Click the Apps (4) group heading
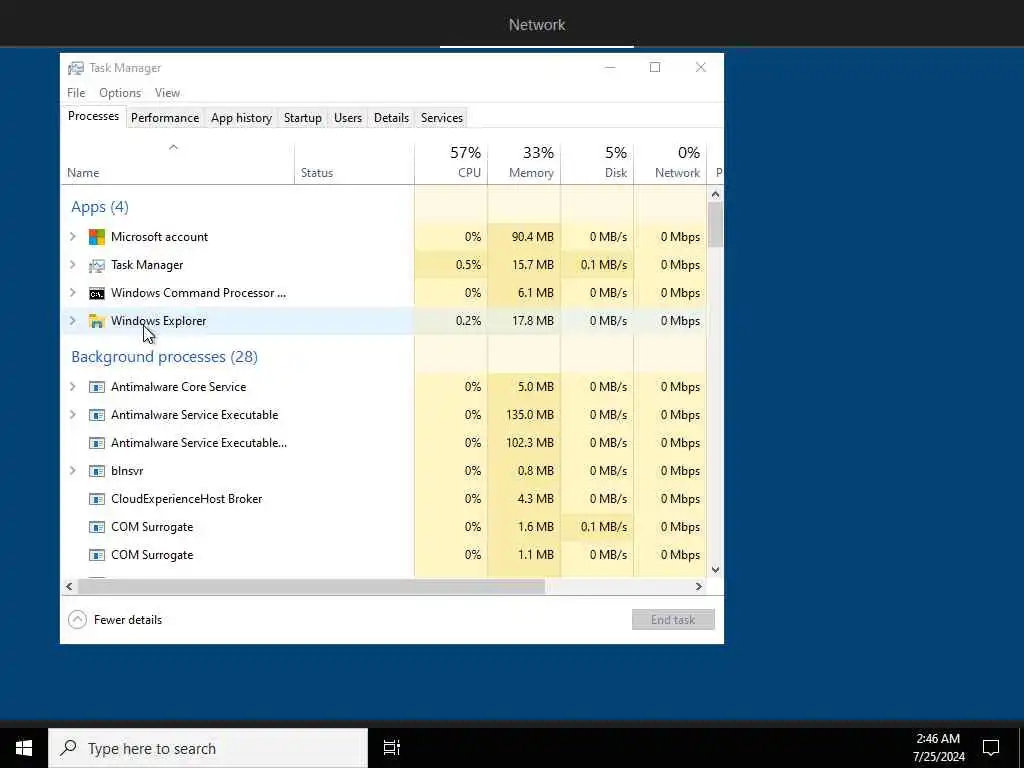The image size is (1024, 768). (100, 207)
